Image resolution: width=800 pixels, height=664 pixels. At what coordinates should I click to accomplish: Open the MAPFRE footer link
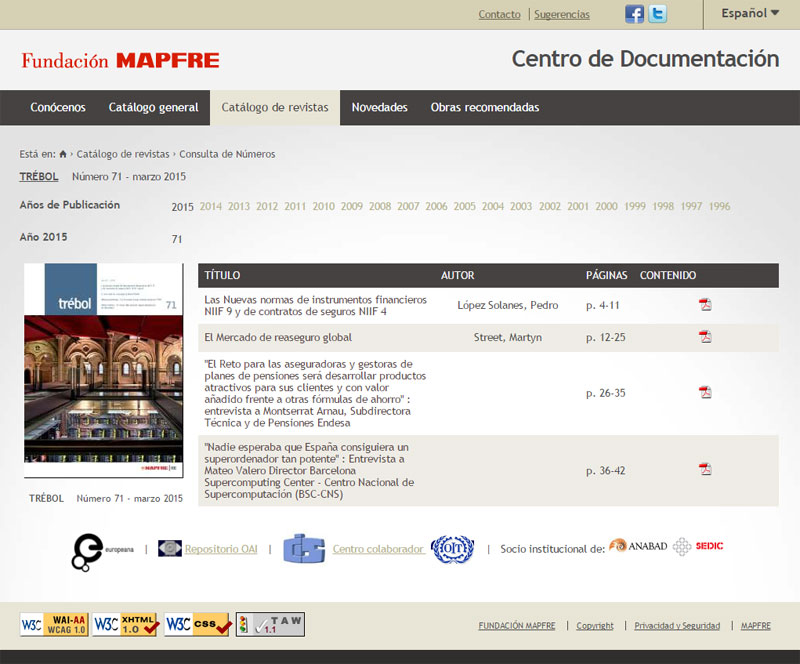(x=756, y=626)
